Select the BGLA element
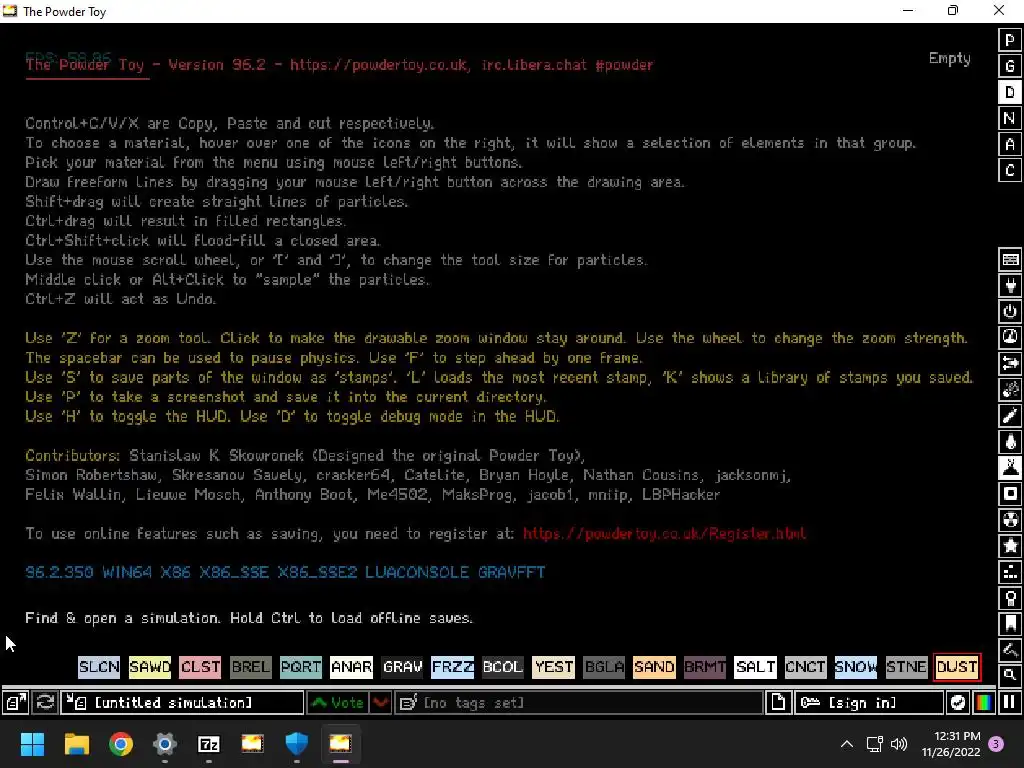This screenshot has width=1024, height=768. point(604,667)
